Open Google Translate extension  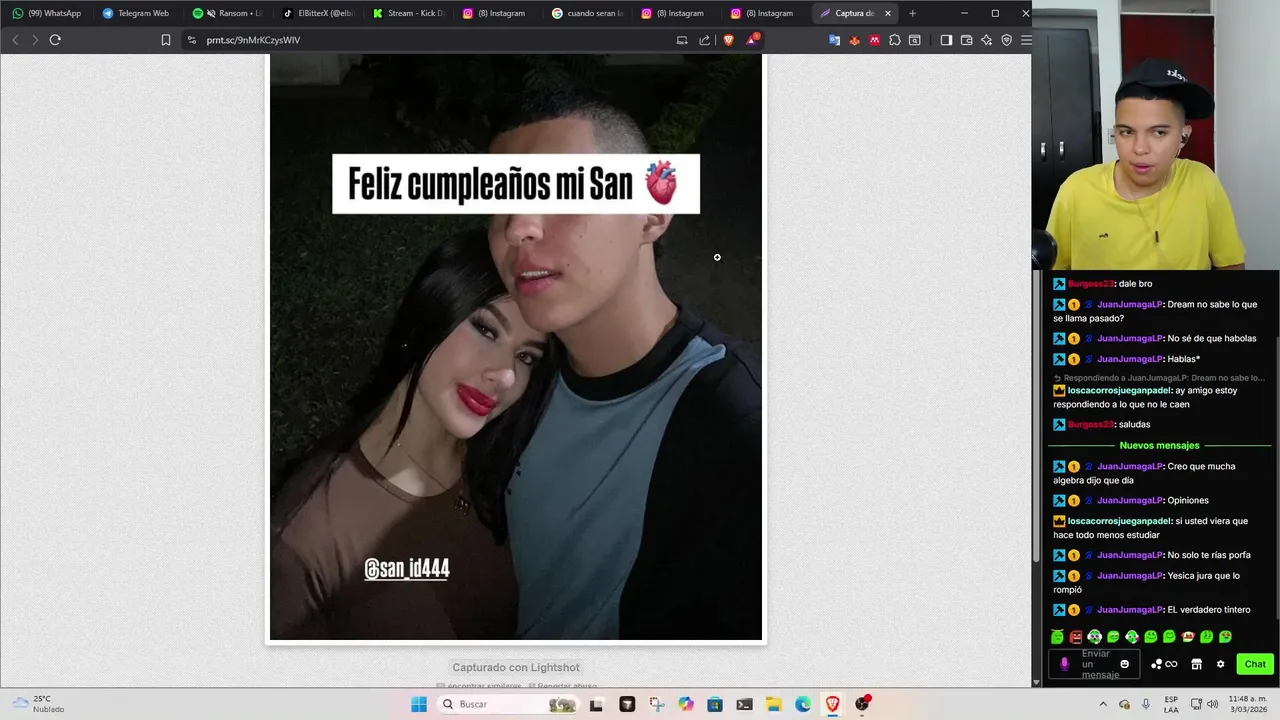coord(834,40)
